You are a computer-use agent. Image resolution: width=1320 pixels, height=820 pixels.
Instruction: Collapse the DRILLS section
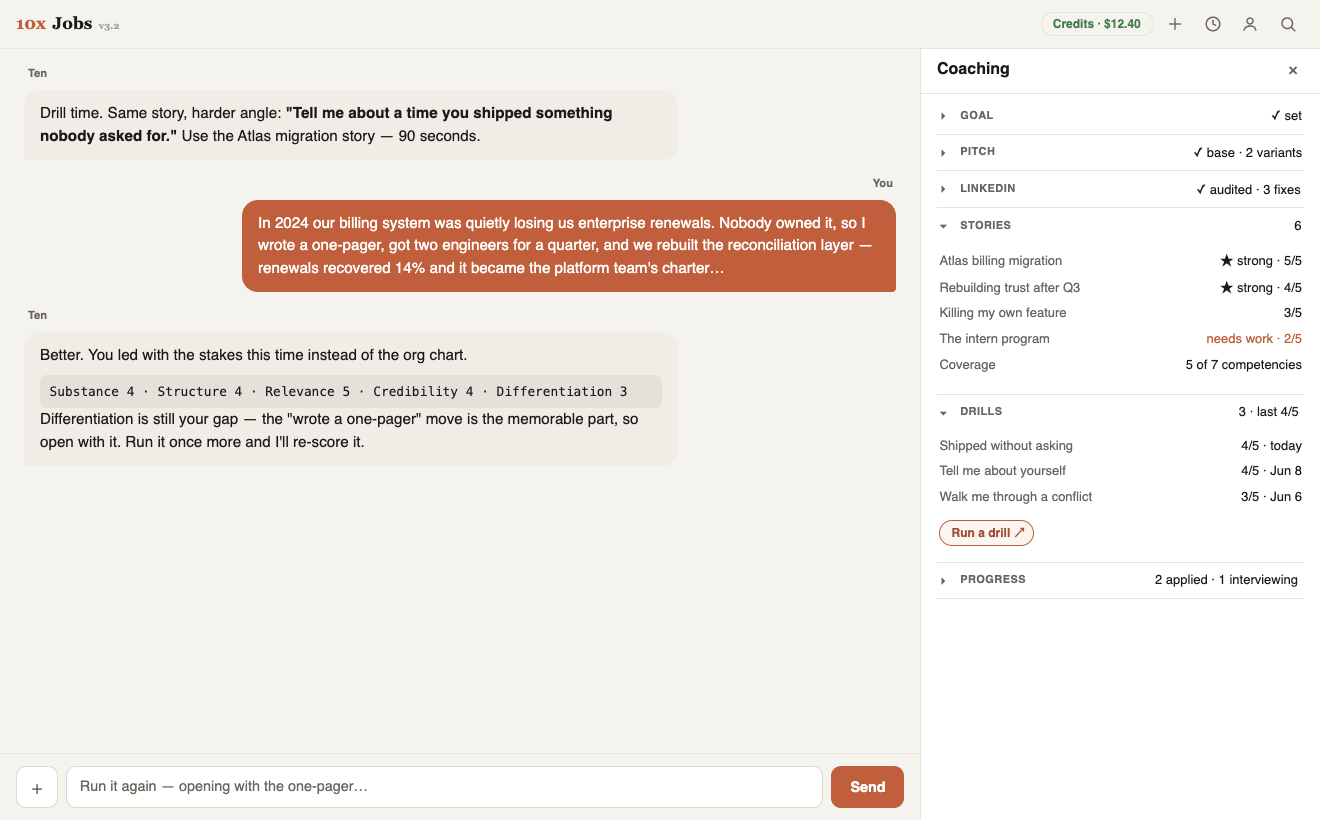(1120, 412)
